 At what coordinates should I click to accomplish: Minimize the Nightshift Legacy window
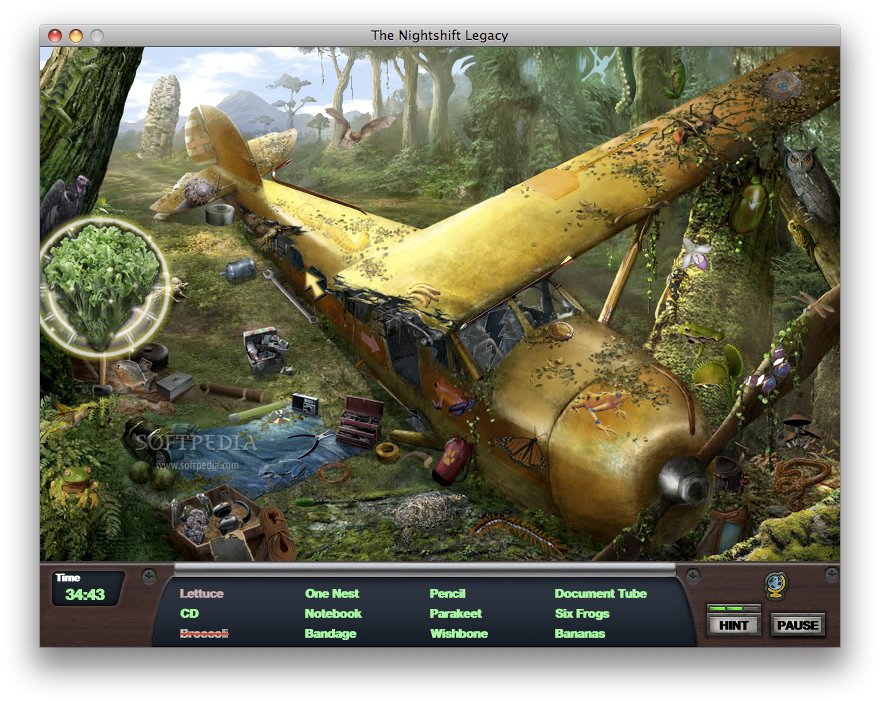(x=76, y=36)
